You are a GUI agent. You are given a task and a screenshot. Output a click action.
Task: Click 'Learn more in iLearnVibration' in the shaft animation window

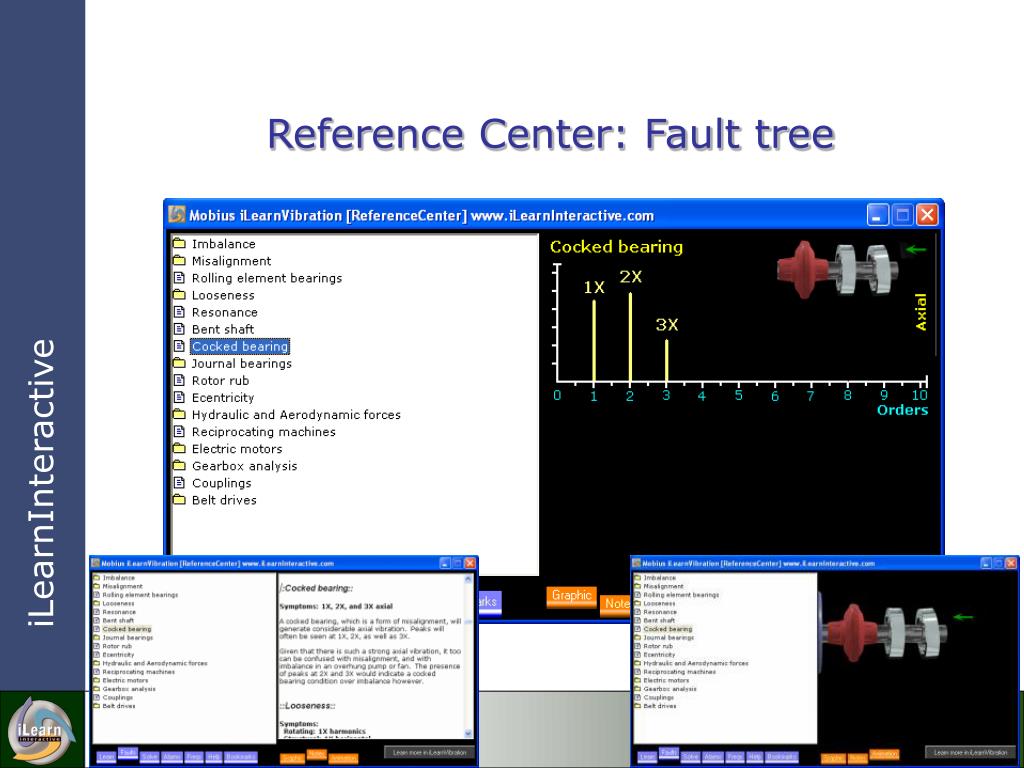(x=970, y=752)
